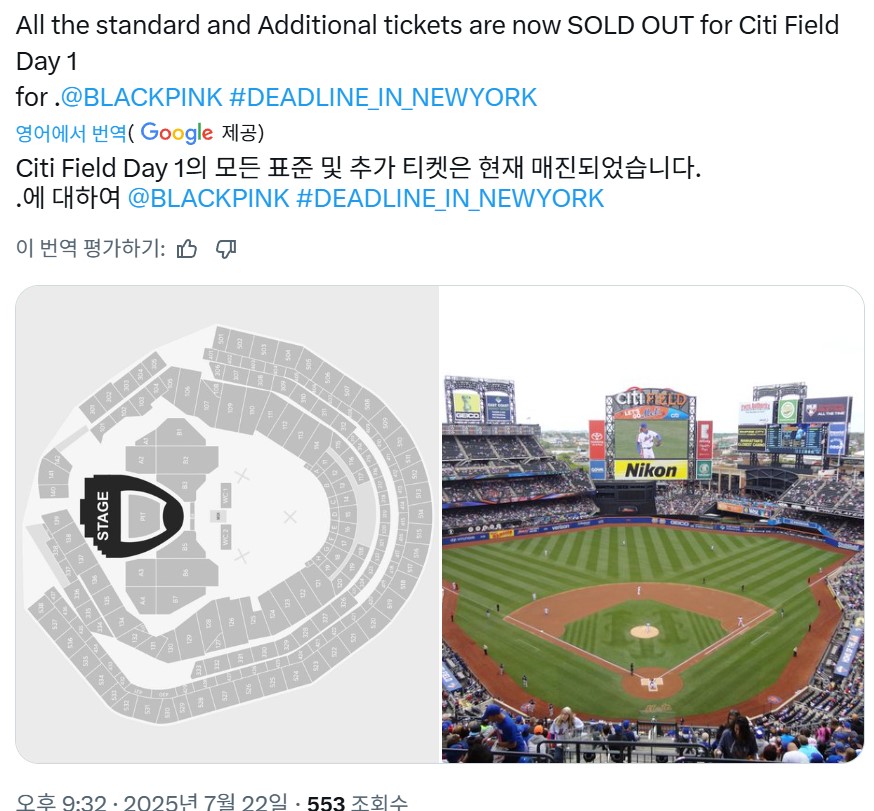
Task: Open the Citi Field stadium photo
Action: 653,524
